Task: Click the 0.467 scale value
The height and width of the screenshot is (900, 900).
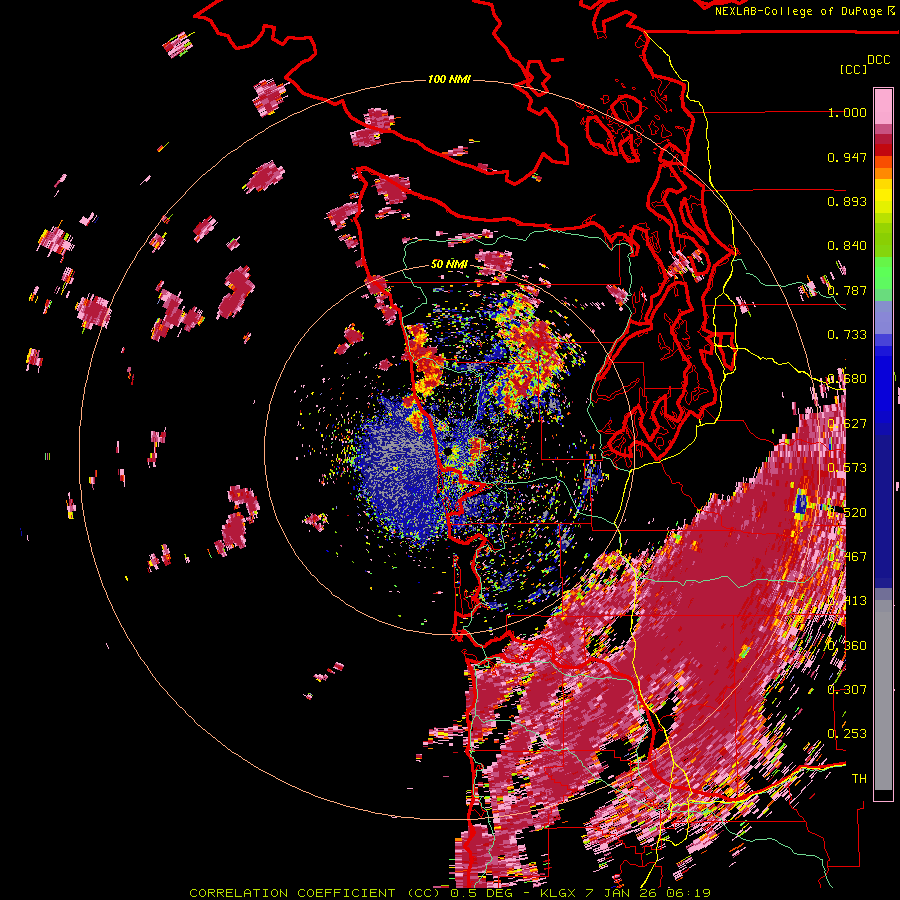Action: coord(847,556)
